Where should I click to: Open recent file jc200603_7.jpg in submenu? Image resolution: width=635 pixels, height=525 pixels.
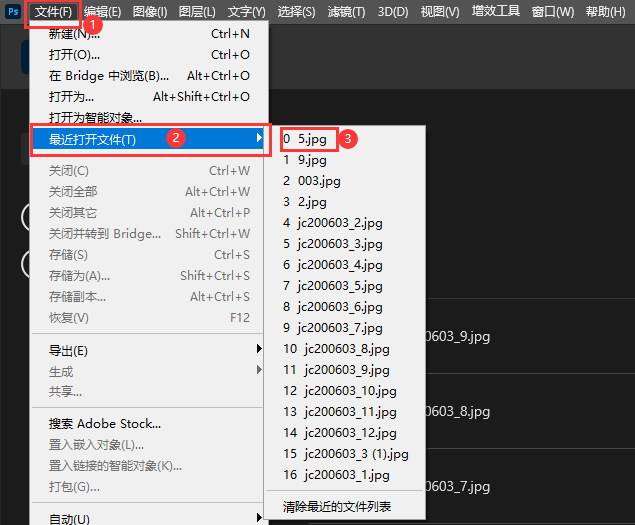point(345,328)
